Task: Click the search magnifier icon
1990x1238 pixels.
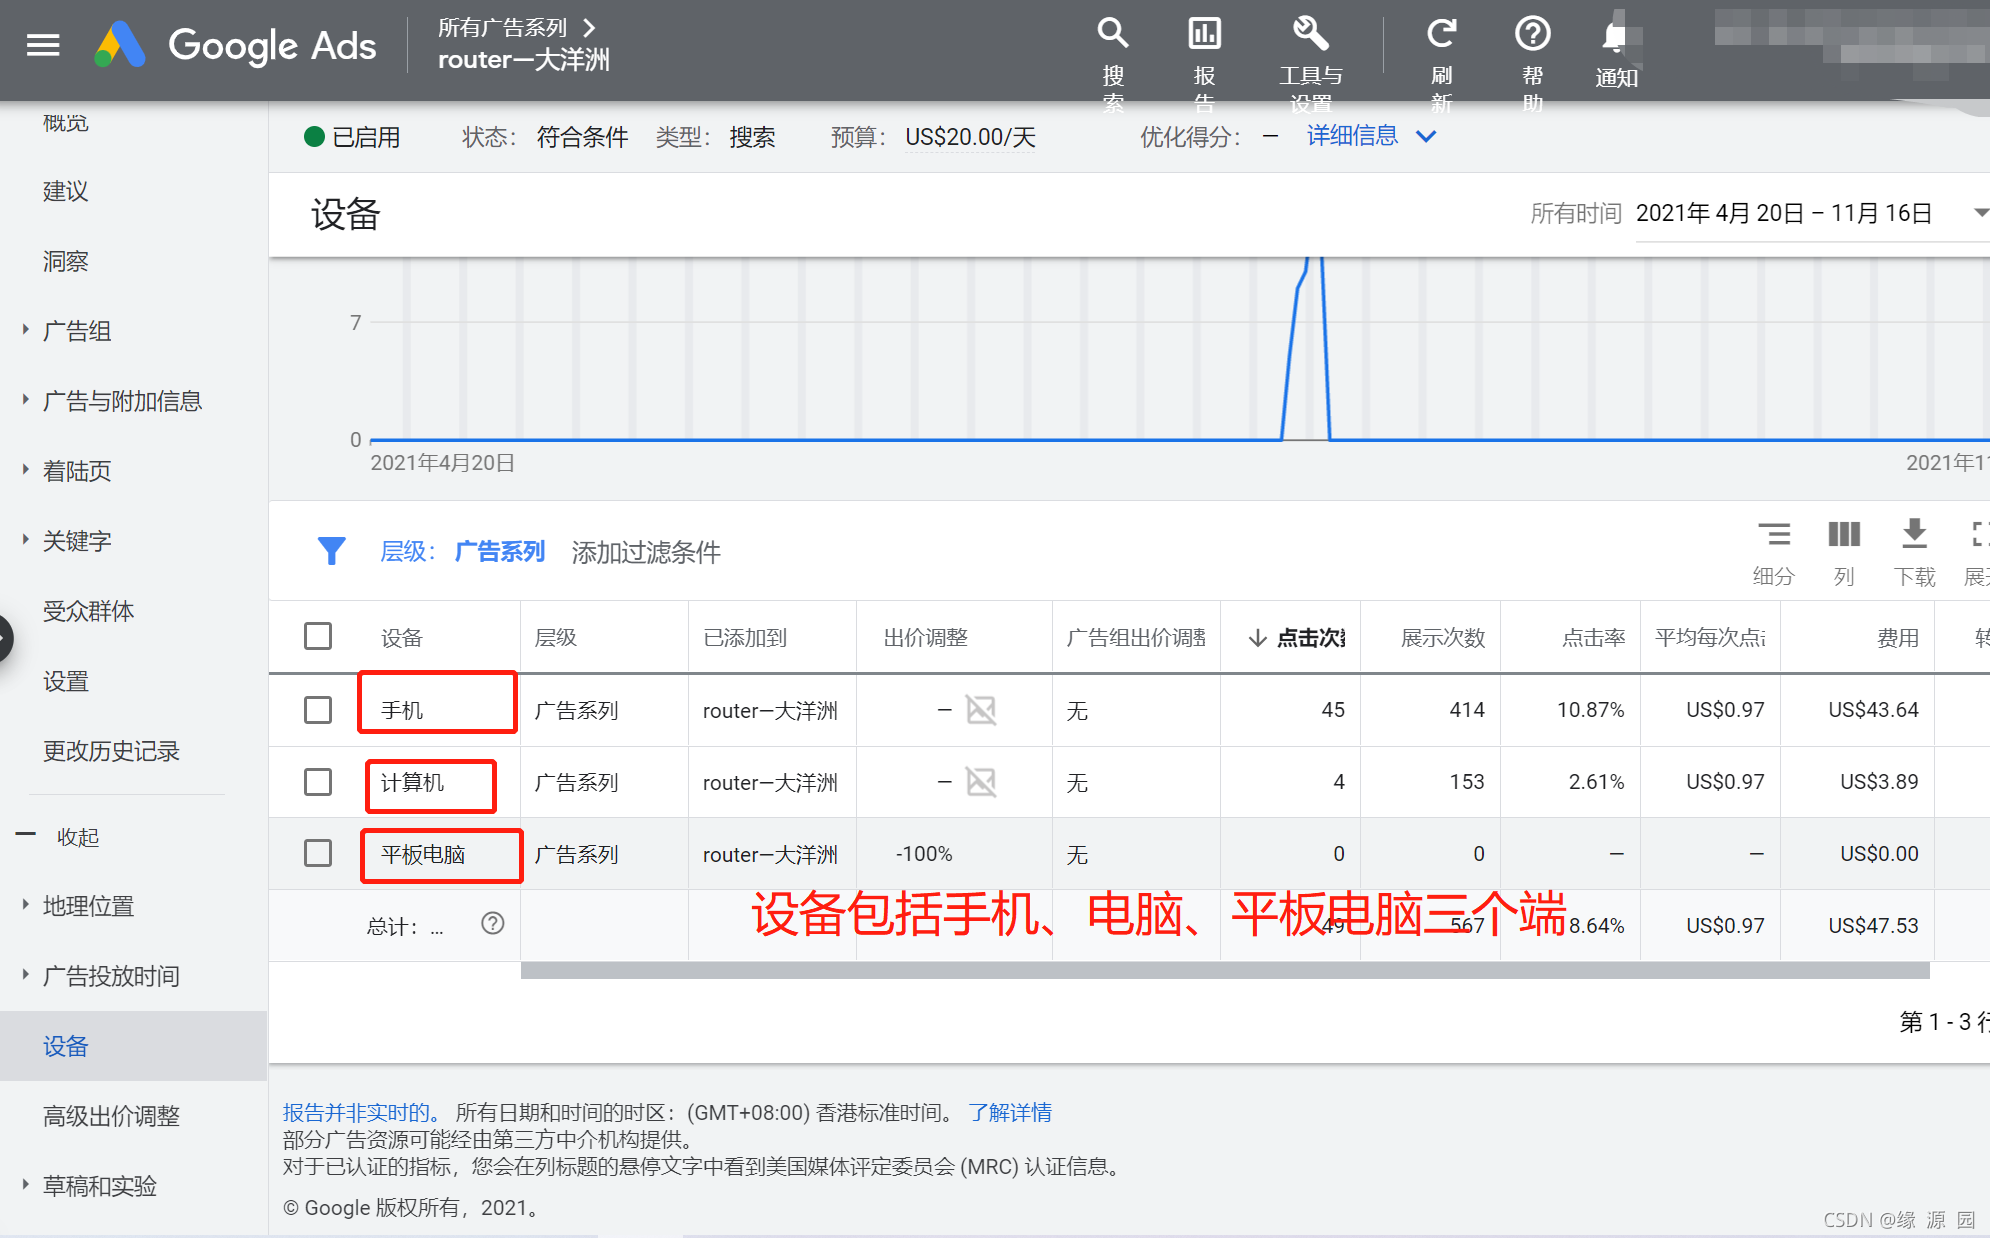Action: pyautogui.click(x=1112, y=34)
